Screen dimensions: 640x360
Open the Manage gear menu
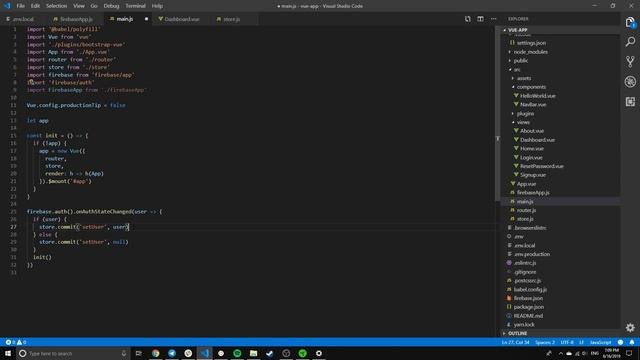pos(630,327)
